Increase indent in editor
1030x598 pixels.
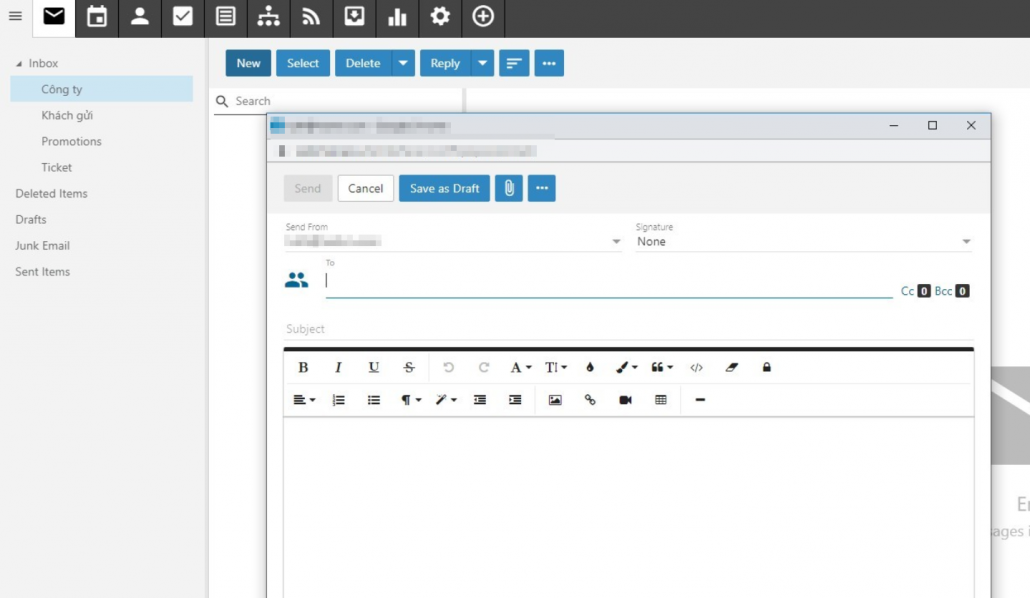[x=515, y=400]
